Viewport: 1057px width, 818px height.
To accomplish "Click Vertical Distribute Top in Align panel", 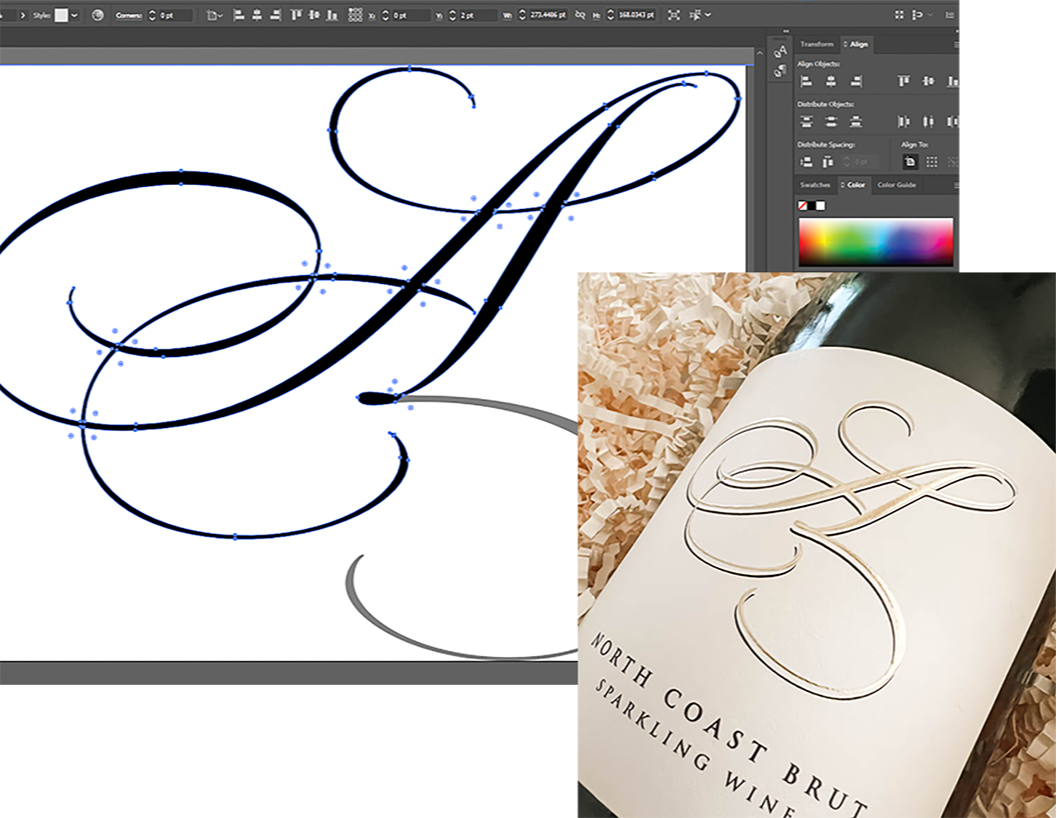I will click(806, 121).
